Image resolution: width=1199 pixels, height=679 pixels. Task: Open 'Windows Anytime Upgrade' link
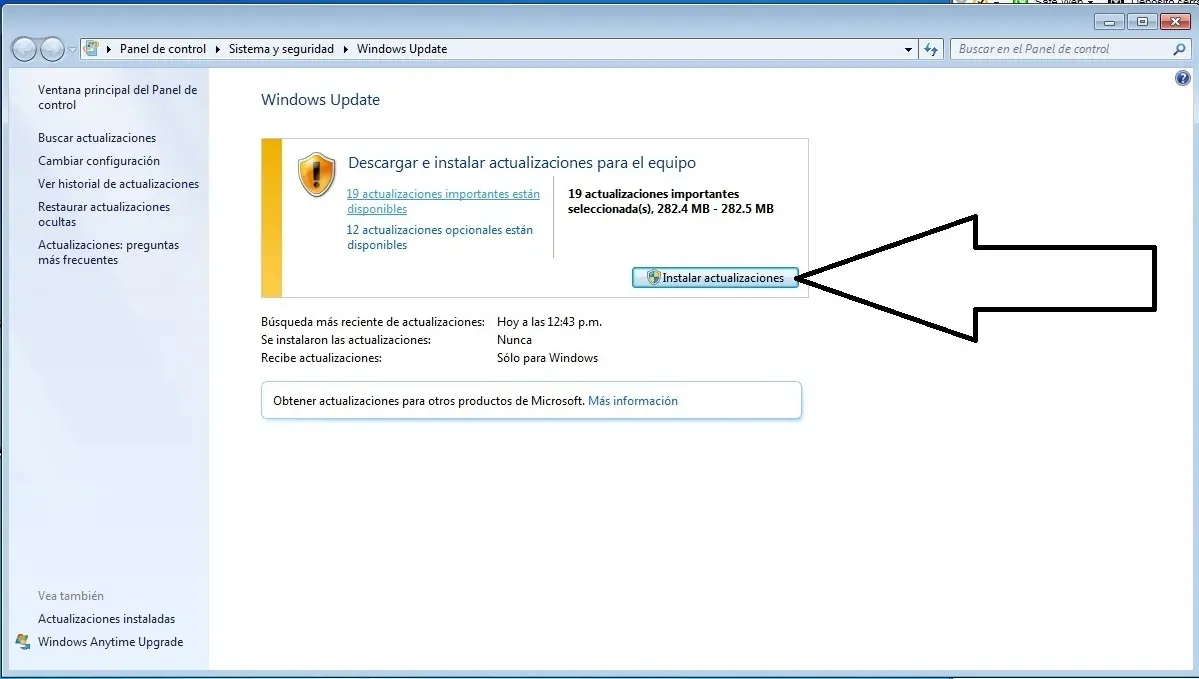click(x=110, y=642)
